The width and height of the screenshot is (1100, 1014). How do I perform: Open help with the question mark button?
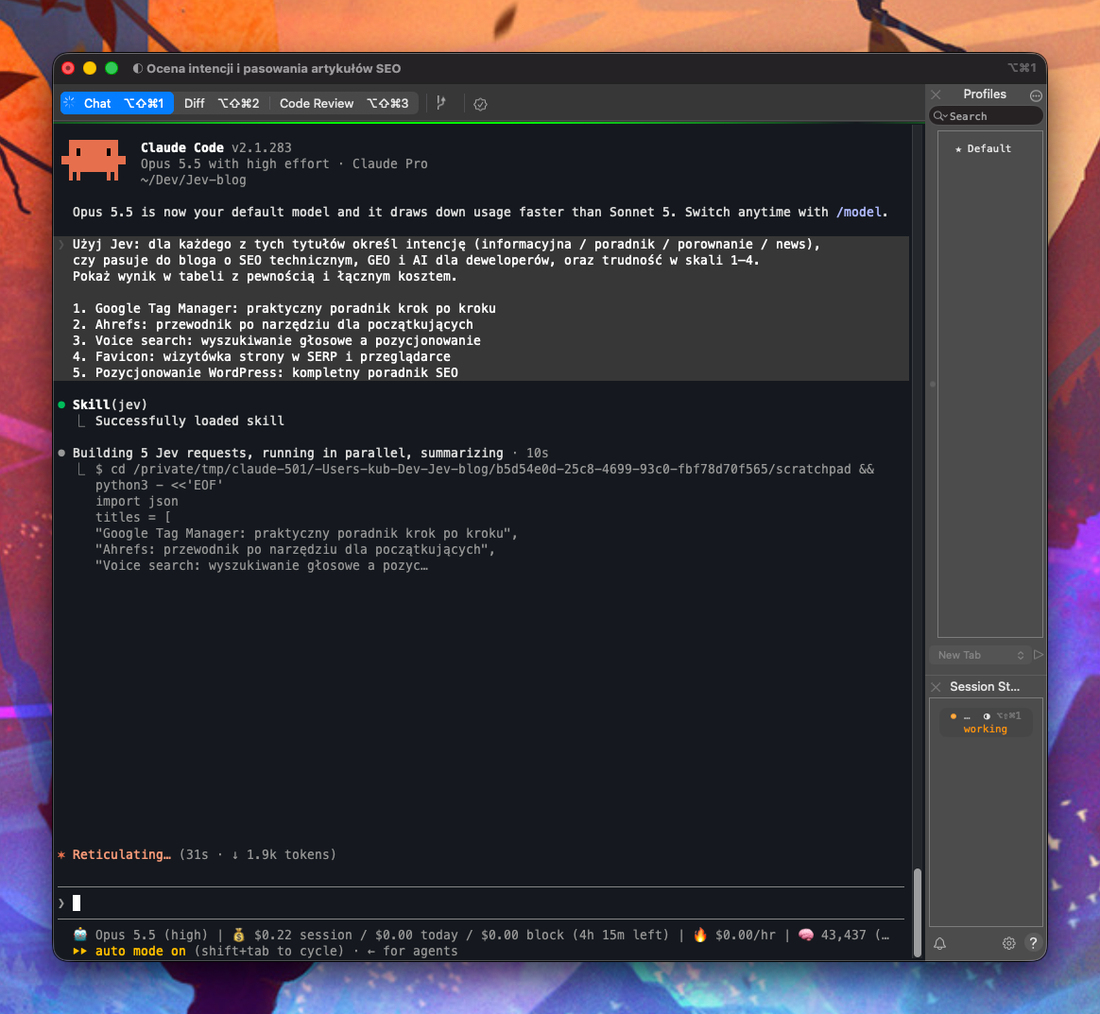(x=1033, y=942)
